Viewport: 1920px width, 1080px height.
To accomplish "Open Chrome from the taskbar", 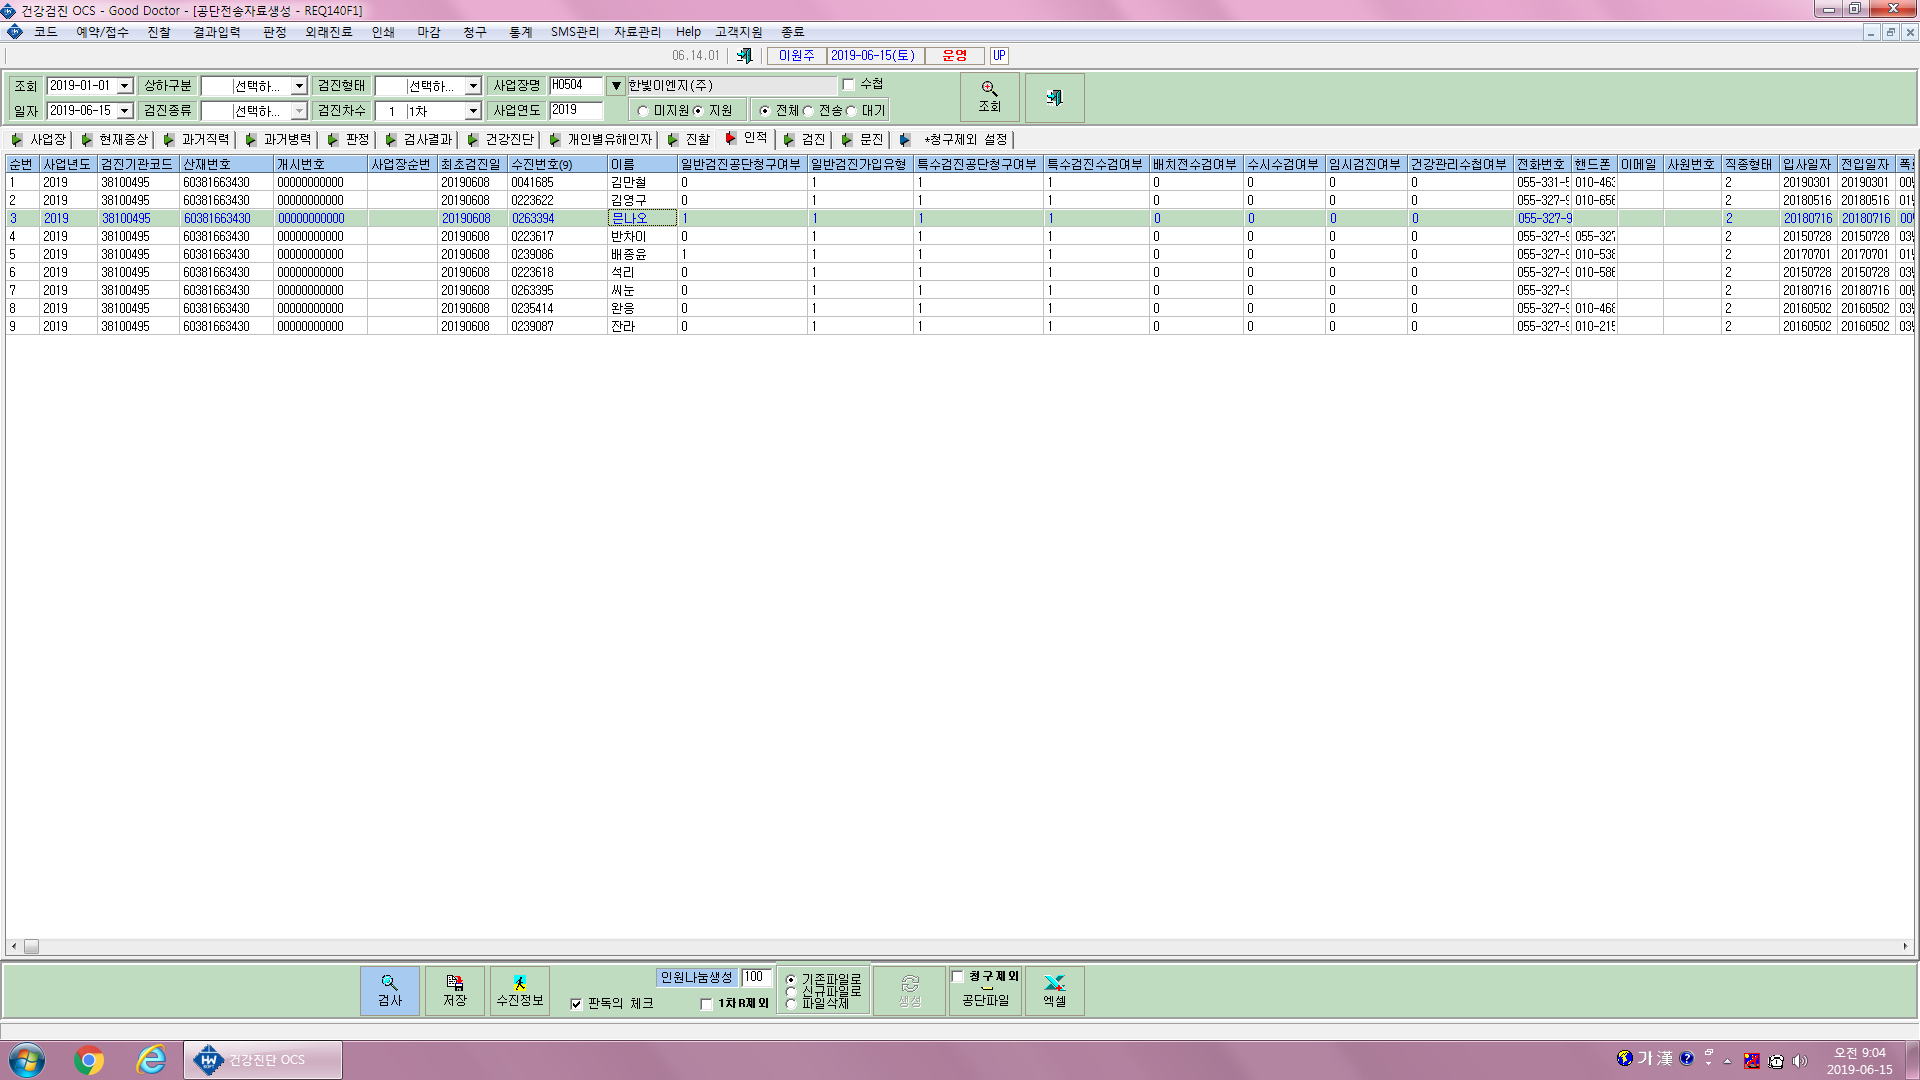I will pyautogui.click(x=89, y=1060).
